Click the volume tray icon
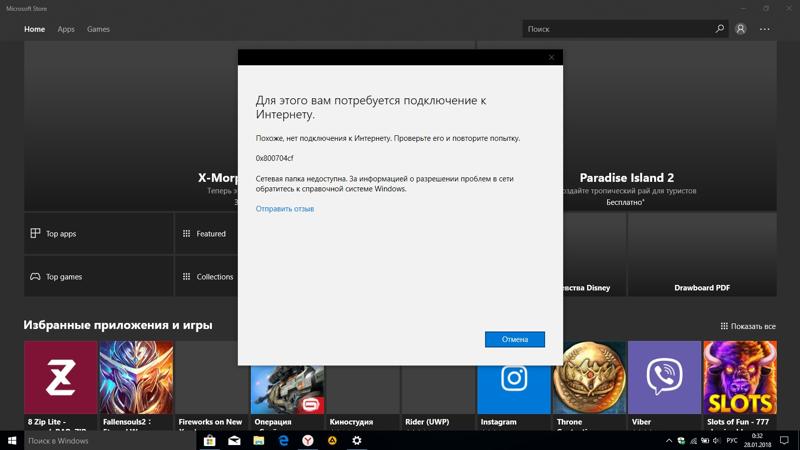Screen dimensions: 800x450 point(717,440)
